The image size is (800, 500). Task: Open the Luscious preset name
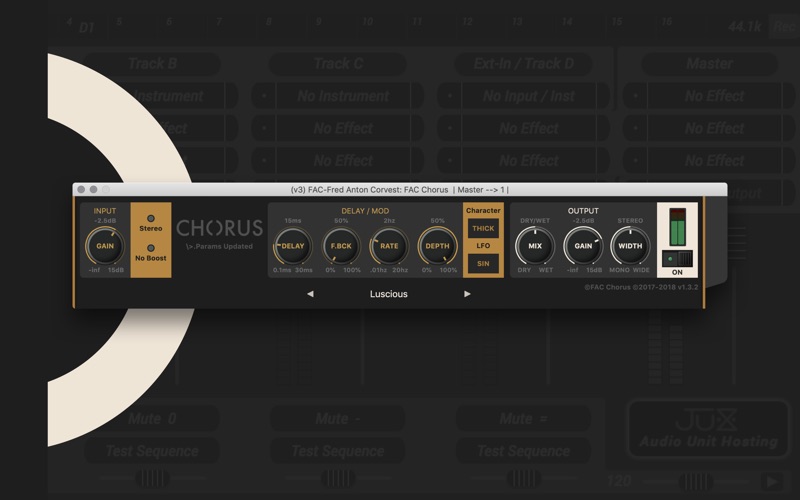389,294
